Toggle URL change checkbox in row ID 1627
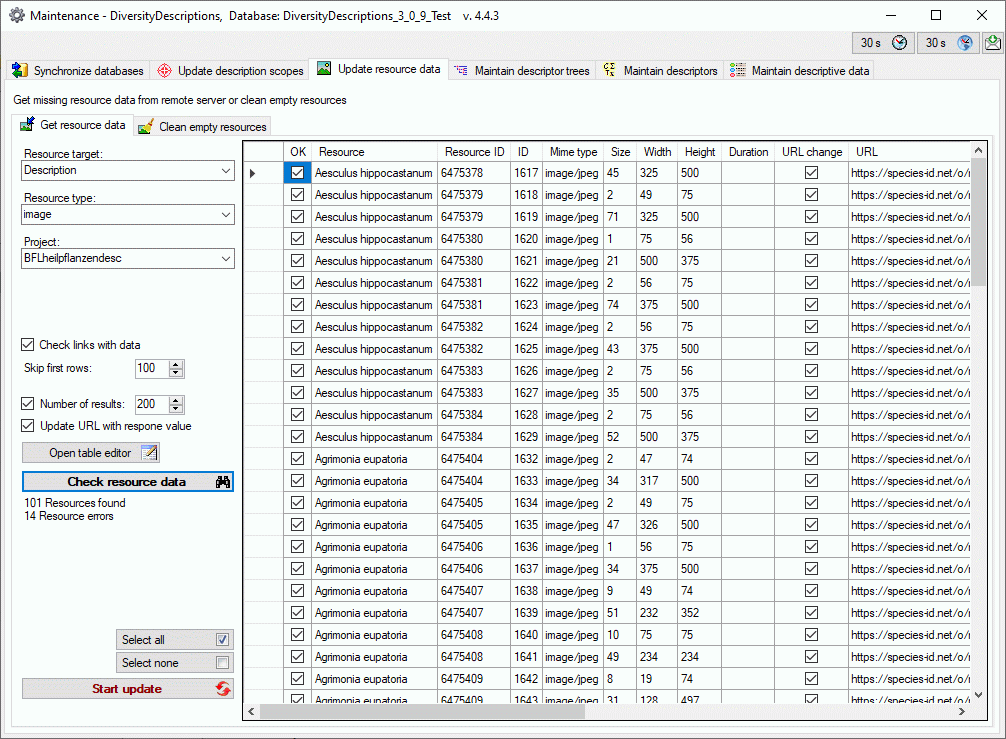This screenshot has height=739, width=1006. (812, 393)
